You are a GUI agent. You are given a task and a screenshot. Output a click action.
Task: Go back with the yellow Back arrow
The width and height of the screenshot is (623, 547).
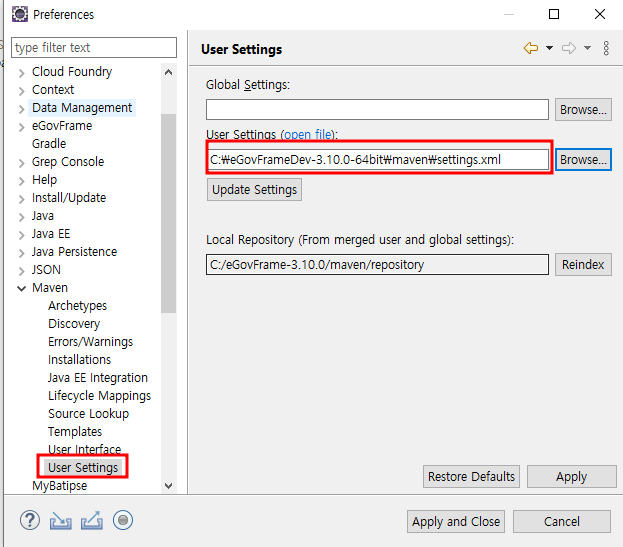pyautogui.click(x=531, y=48)
